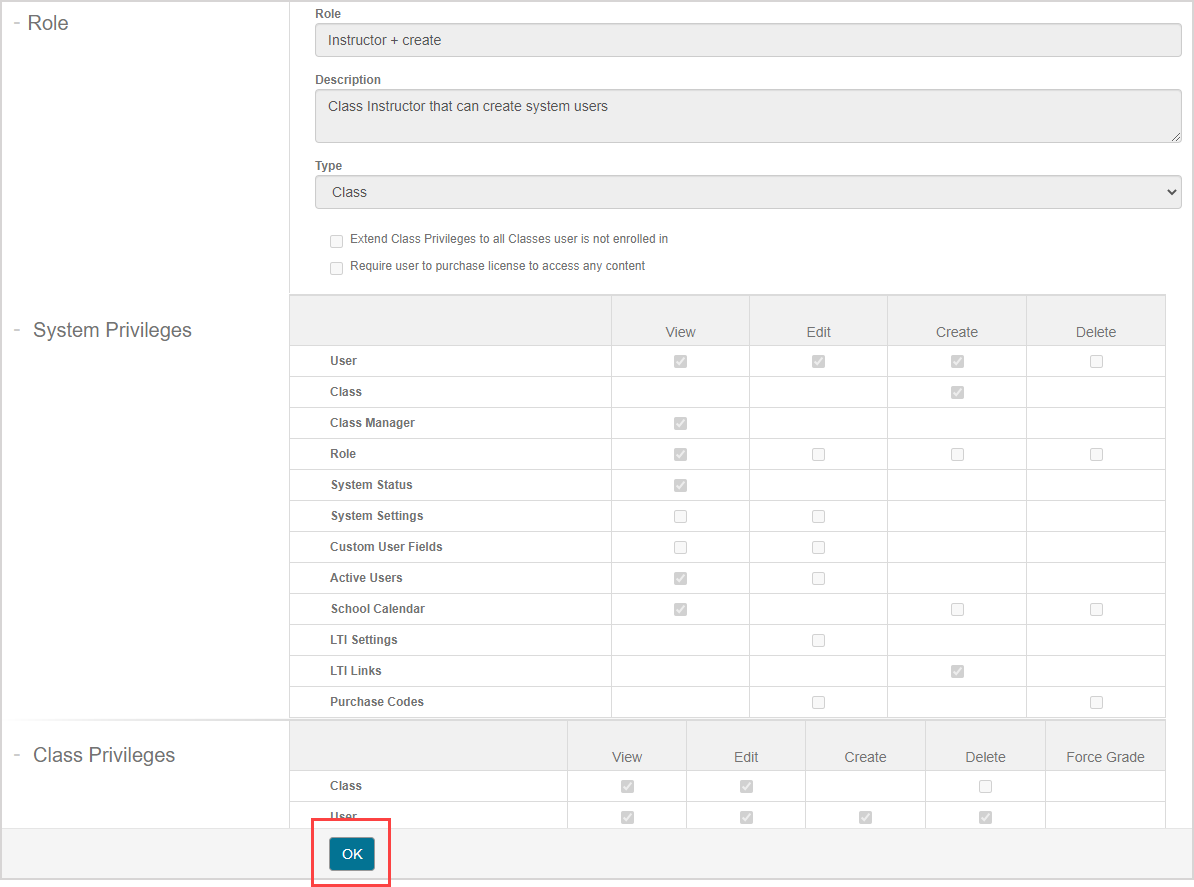Toggle School Calendar Delete checkbox
The image size is (1194, 887).
click(1096, 609)
